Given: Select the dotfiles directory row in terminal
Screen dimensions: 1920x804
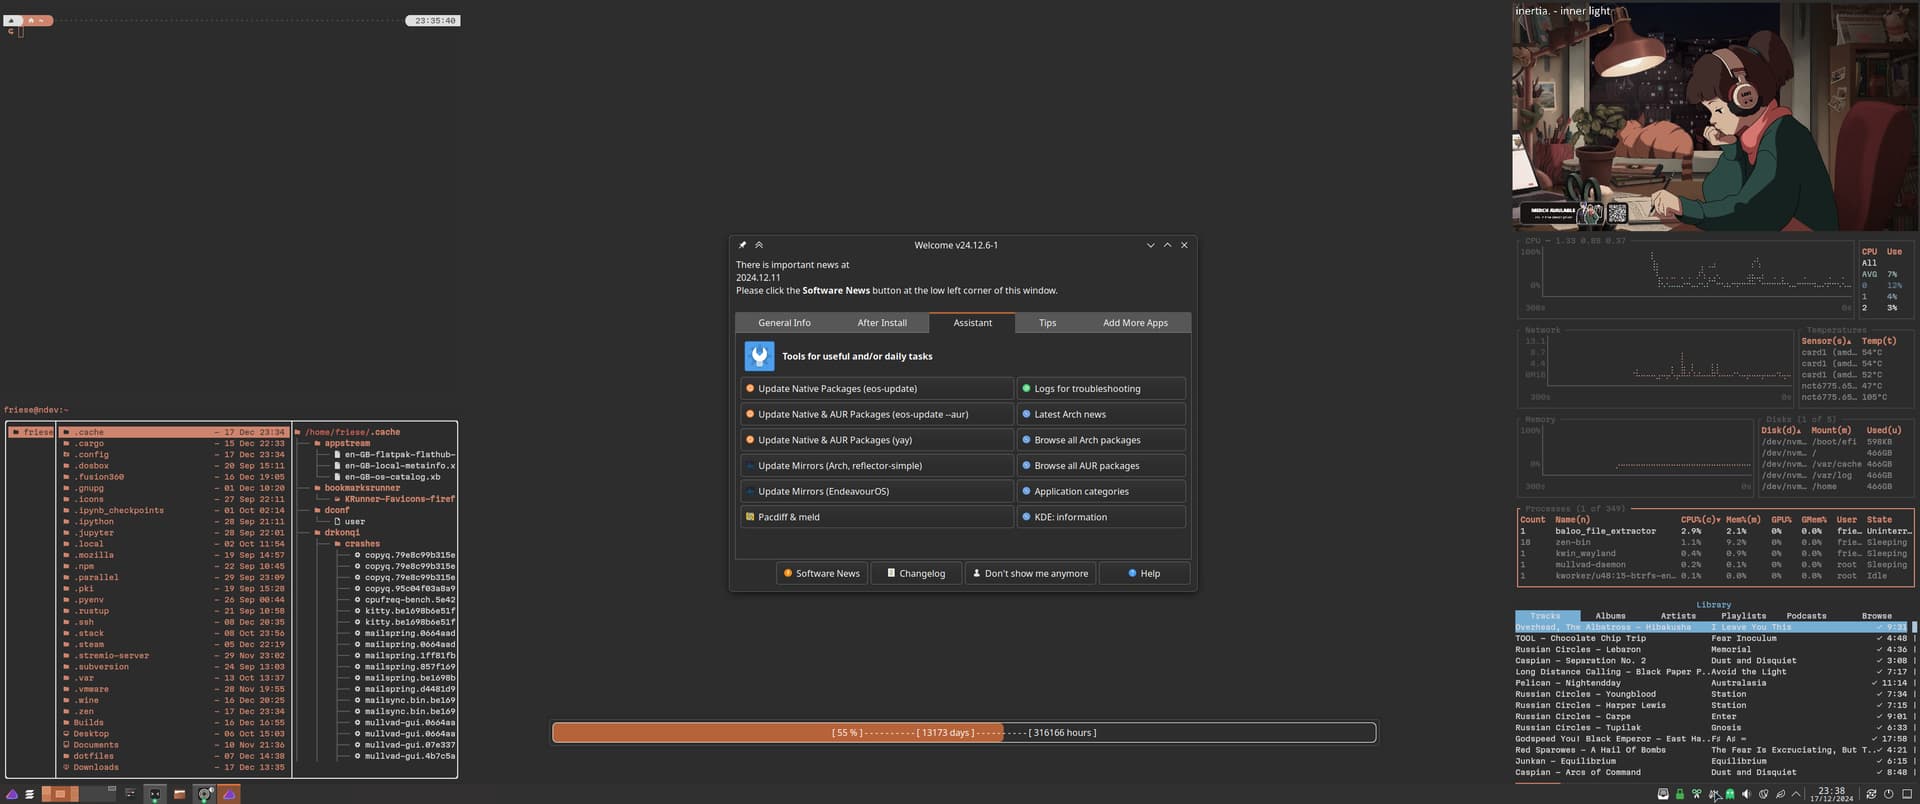Looking at the screenshot, I should (174, 757).
